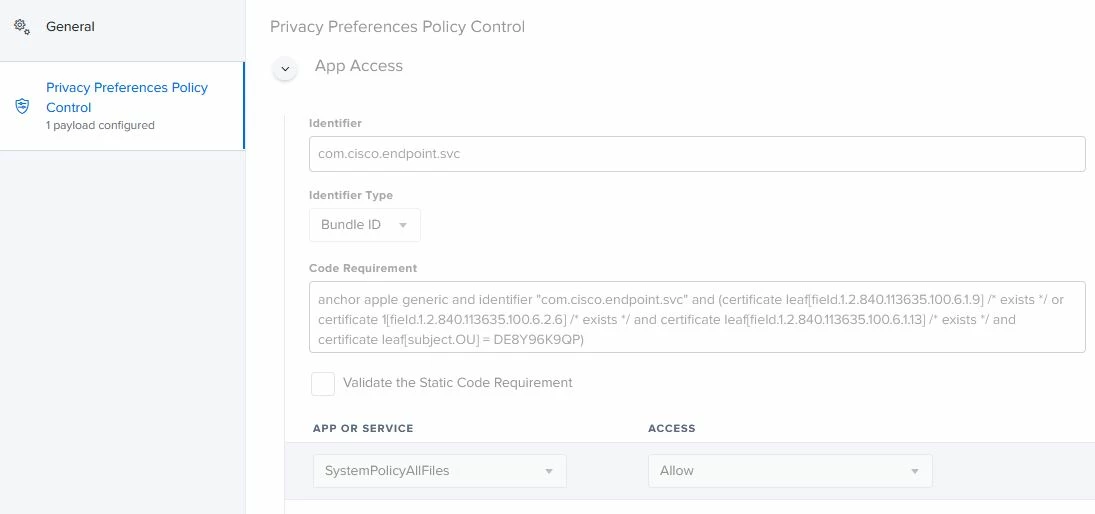
Task: Click the Identifier input field
Action: pos(697,154)
